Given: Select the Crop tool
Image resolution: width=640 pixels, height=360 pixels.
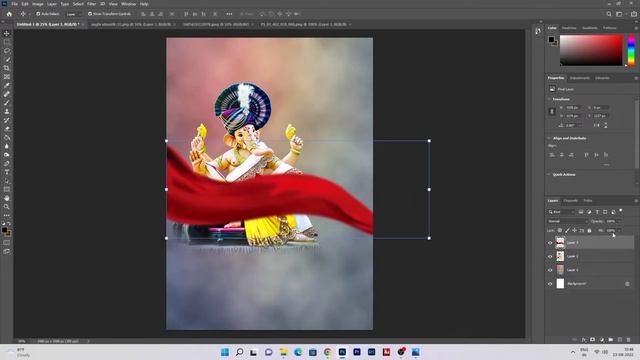Looking at the screenshot, I should tap(7, 68).
